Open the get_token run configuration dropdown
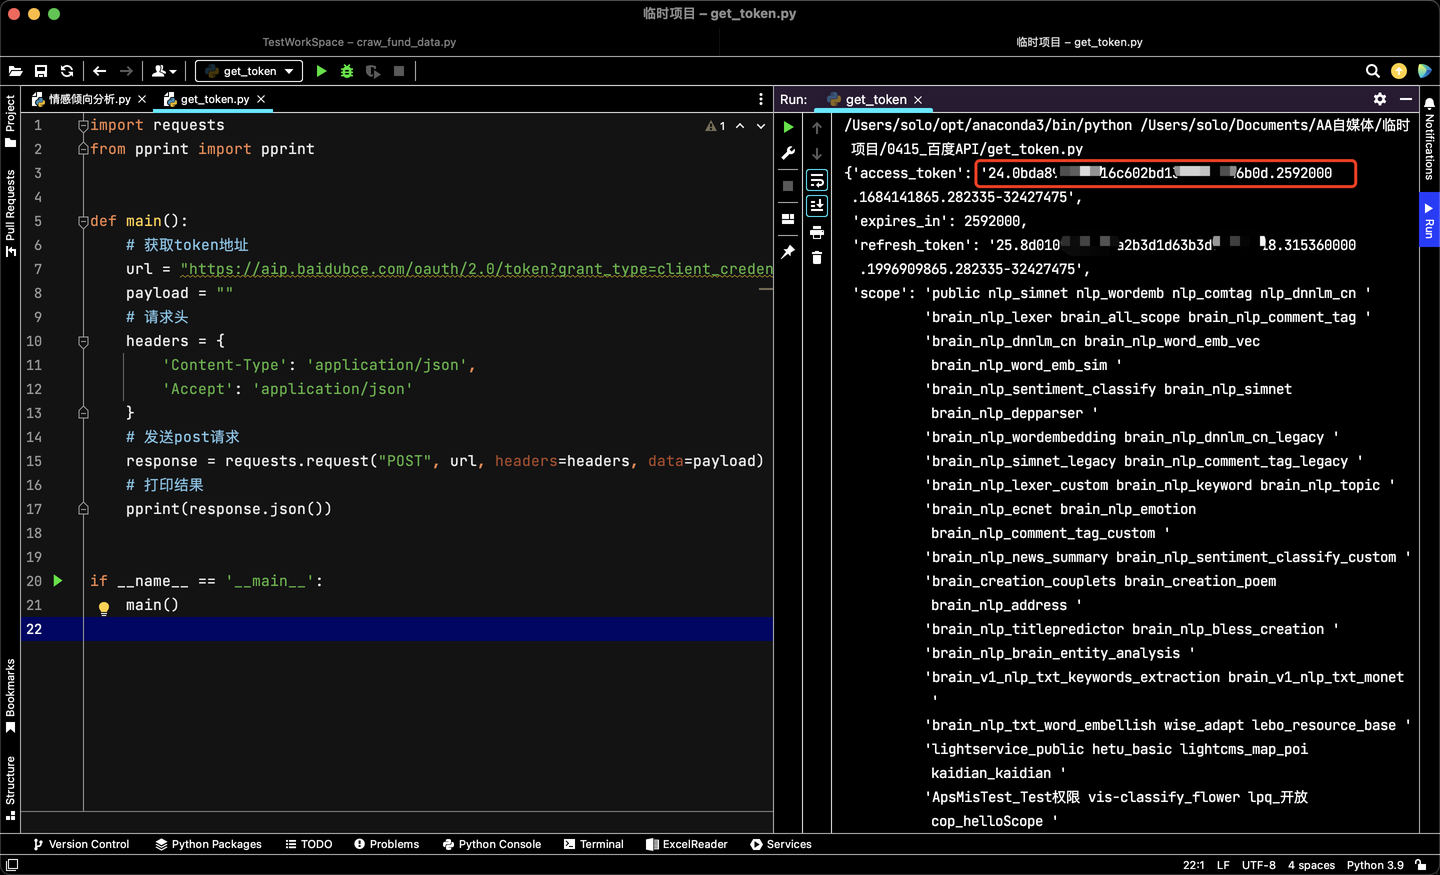Image resolution: width=1440 pixels, height=875 pixels. 249,71
